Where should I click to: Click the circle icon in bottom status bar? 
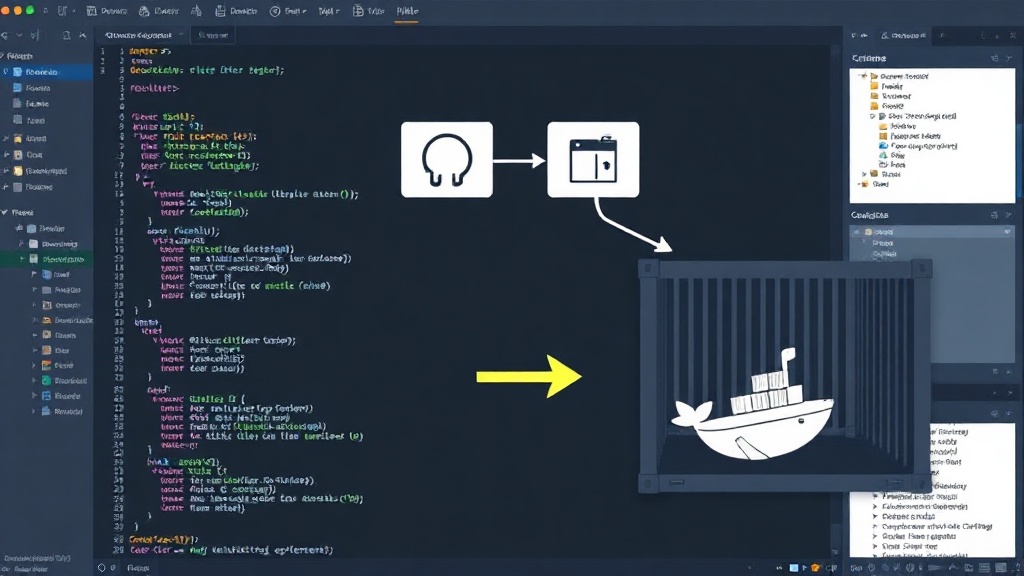(101, 568)
